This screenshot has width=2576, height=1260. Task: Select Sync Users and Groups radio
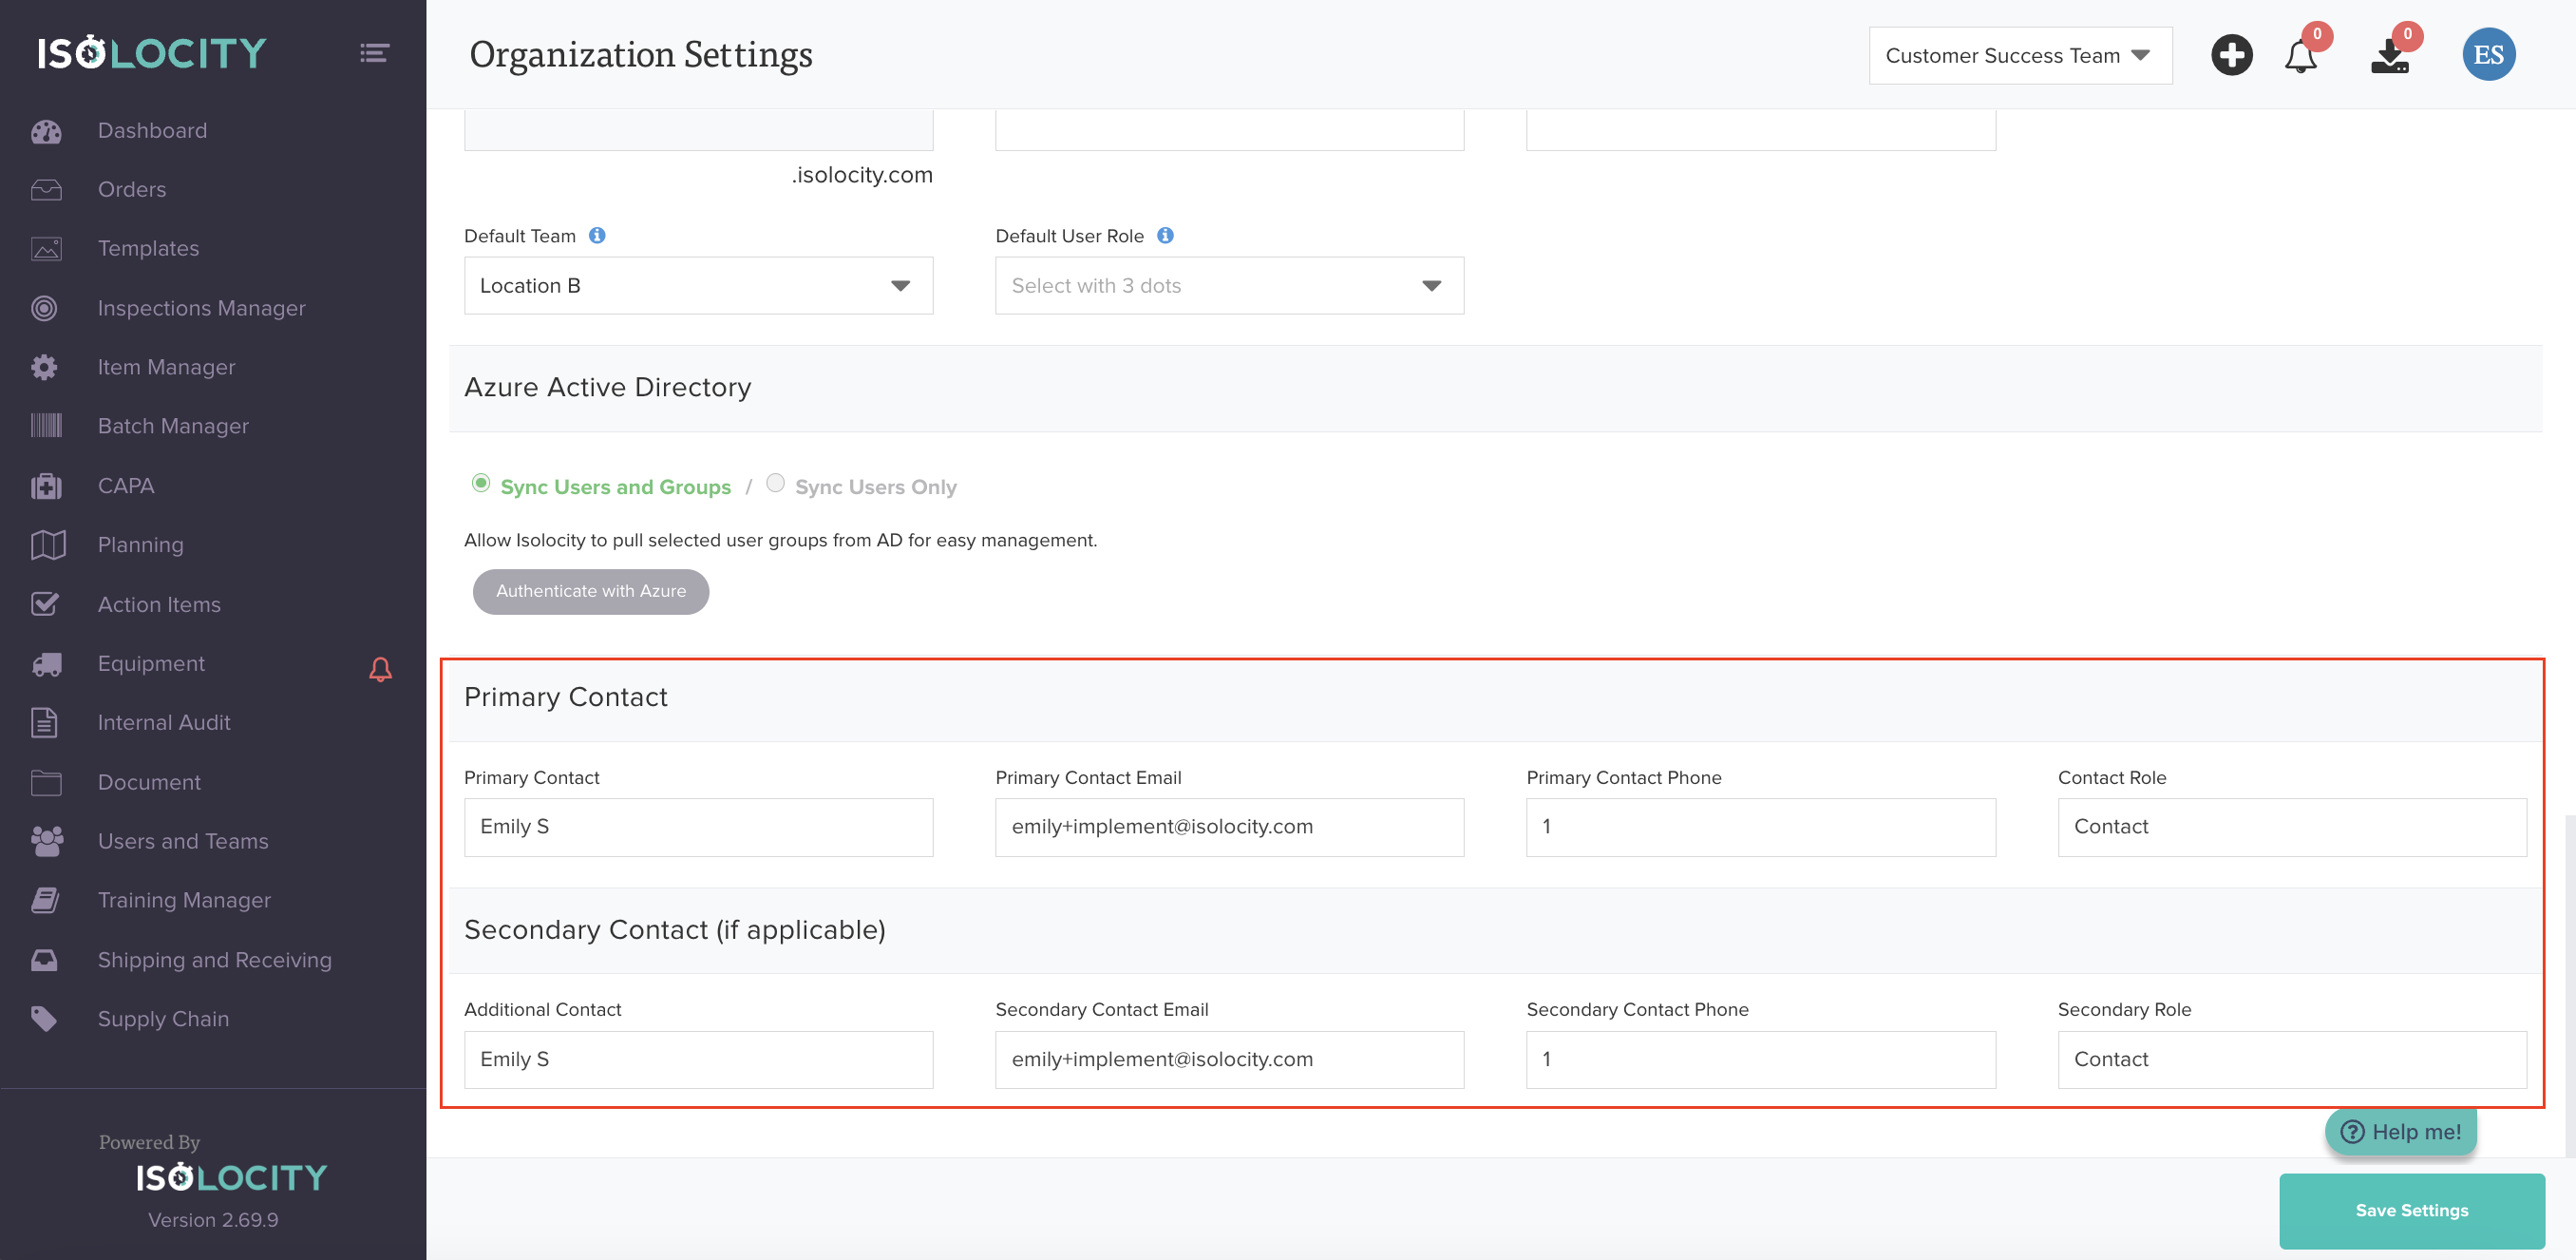coord(481,484)
